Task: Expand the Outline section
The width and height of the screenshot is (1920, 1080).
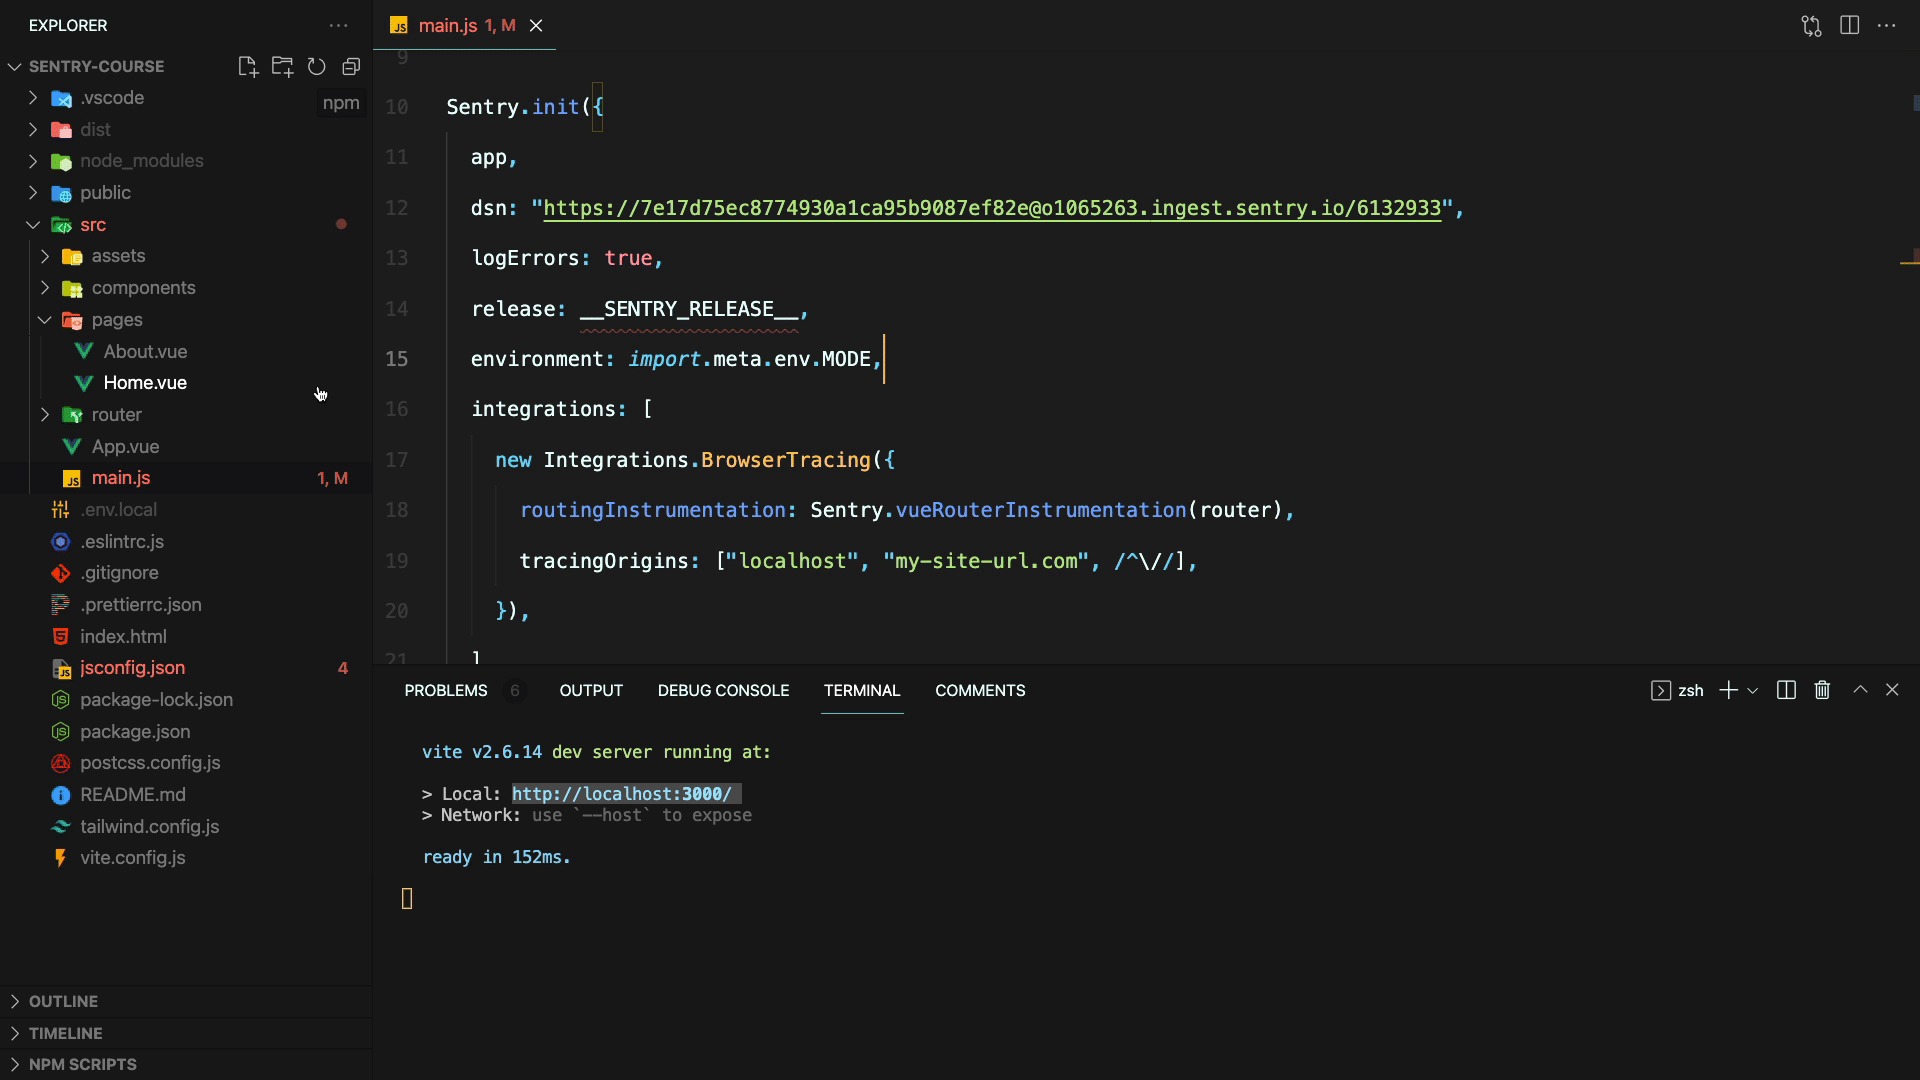Action: [186, 1001]
